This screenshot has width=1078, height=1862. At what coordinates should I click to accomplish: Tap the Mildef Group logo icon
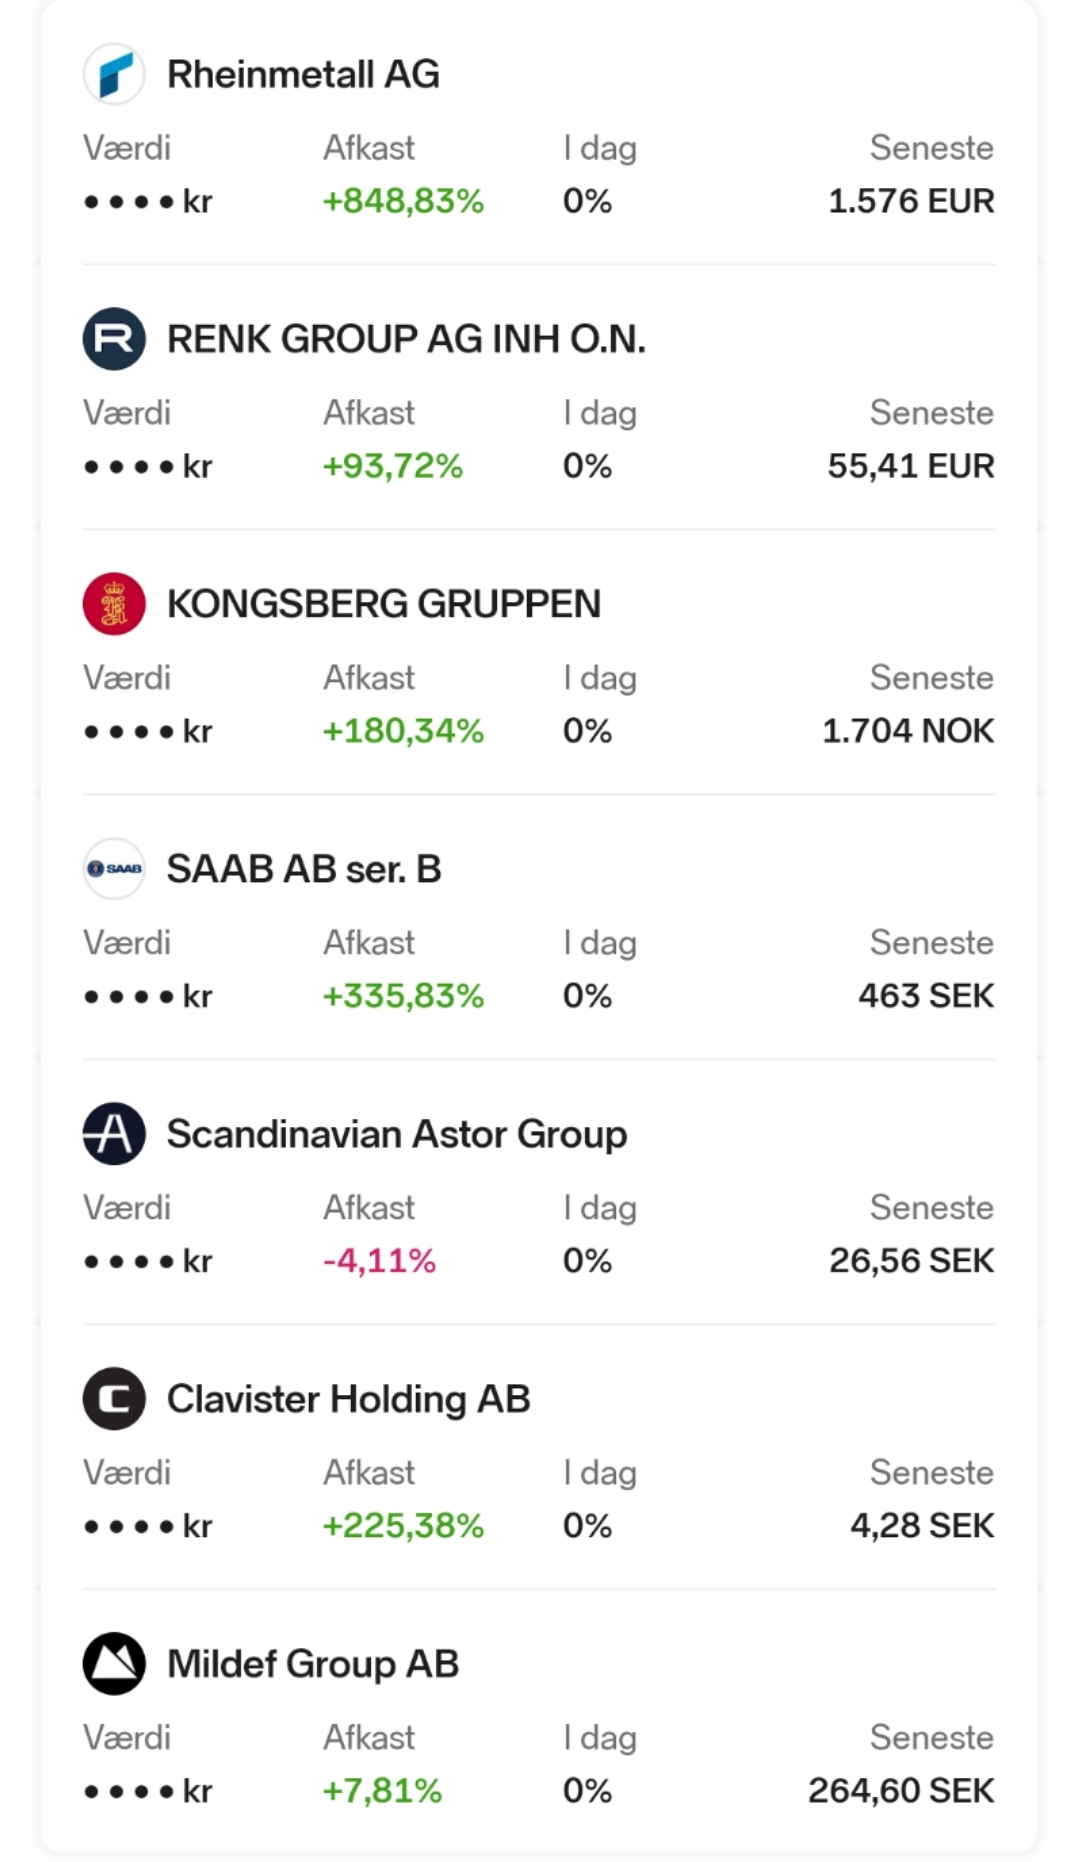tap(114, 1664)
